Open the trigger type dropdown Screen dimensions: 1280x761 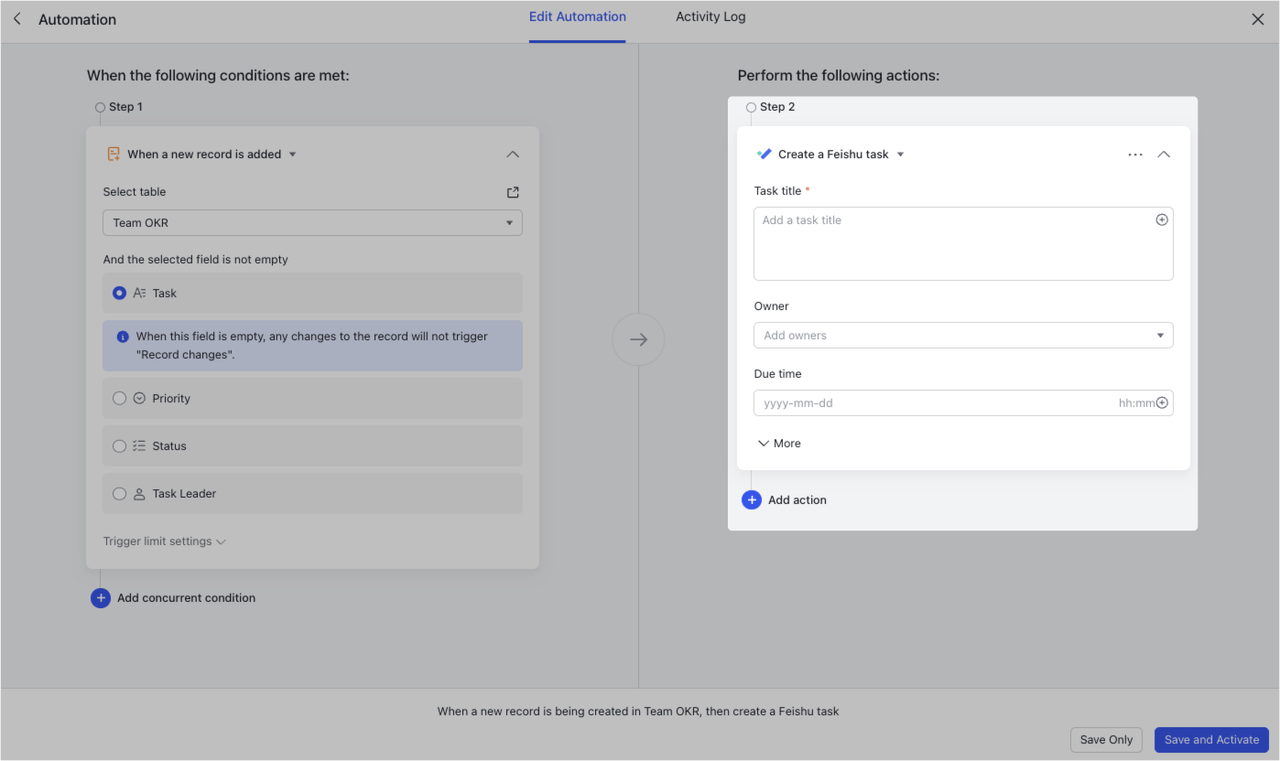tap(293, 155)
